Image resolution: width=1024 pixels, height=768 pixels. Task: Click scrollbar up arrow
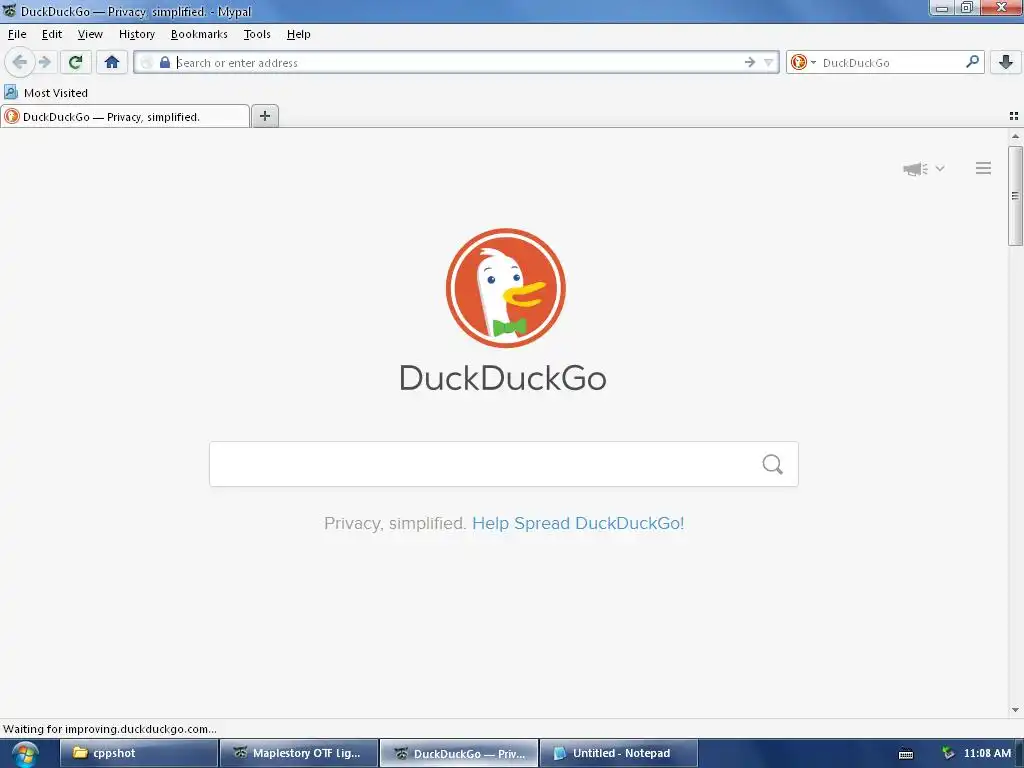pyautogui.click(x=1015, y=136)
